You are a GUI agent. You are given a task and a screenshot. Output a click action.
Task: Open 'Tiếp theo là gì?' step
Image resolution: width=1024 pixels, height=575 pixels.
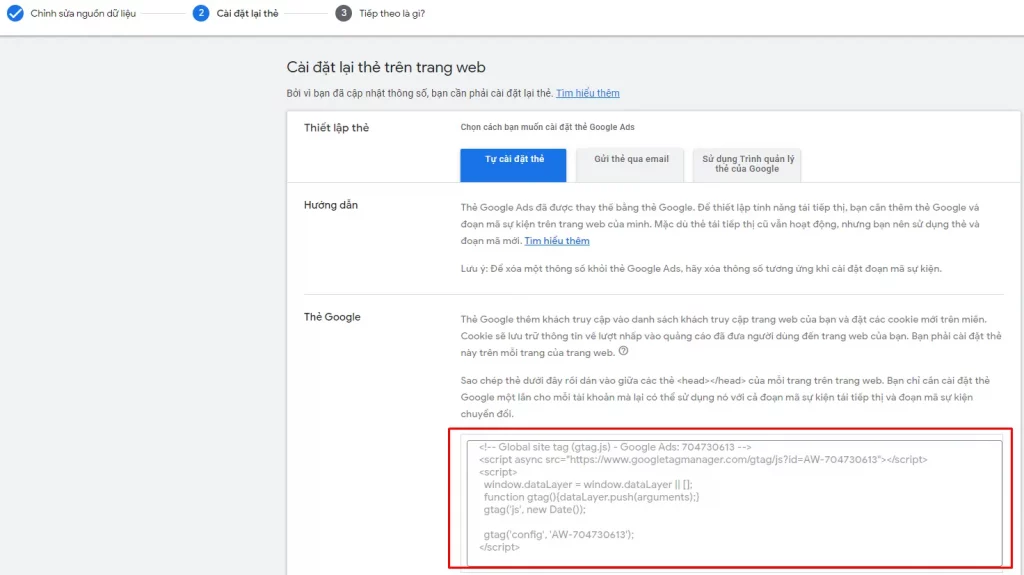tap(392, 13)
